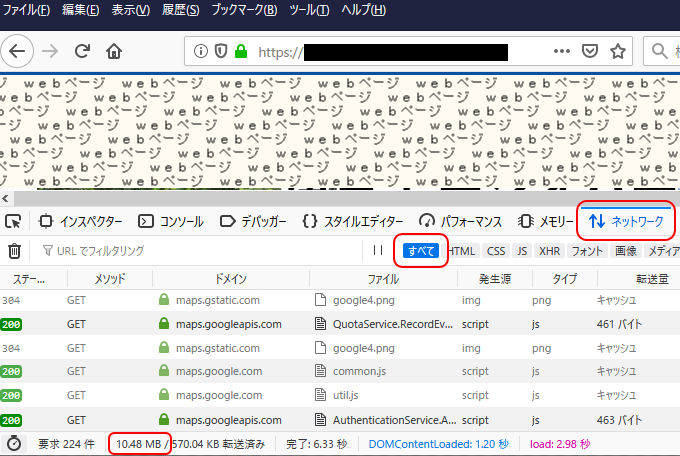Open the 履歴(S) menu
This screenshot has height=456, width=680.
point(180,10)
